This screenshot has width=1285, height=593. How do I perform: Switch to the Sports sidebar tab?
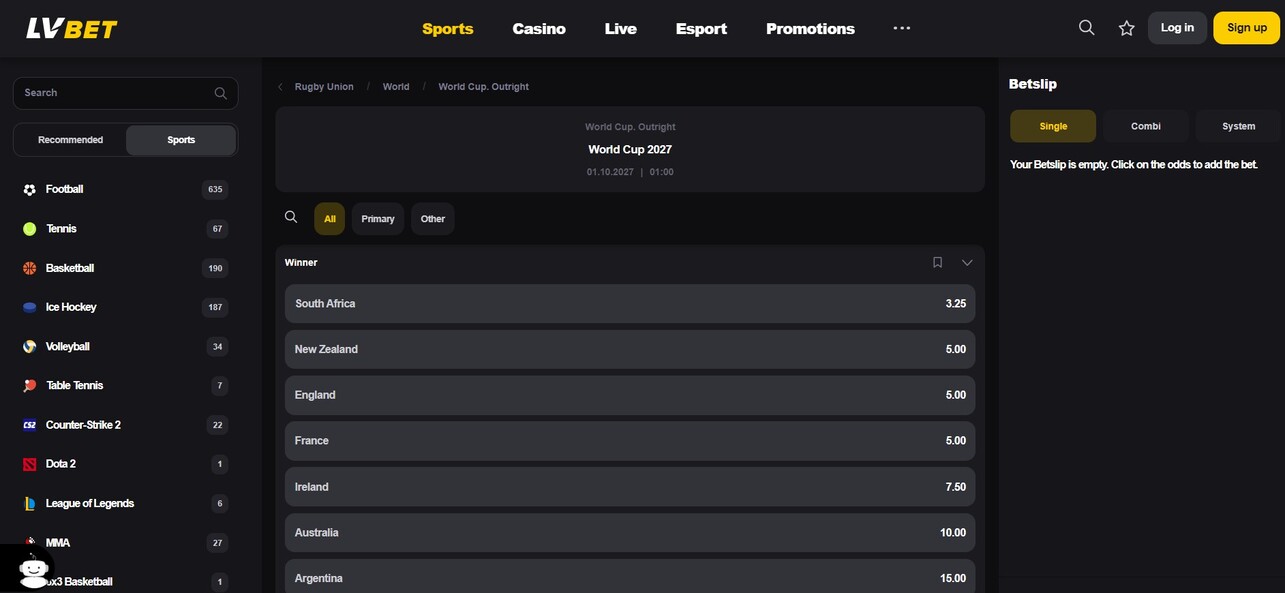pos(180,139)
